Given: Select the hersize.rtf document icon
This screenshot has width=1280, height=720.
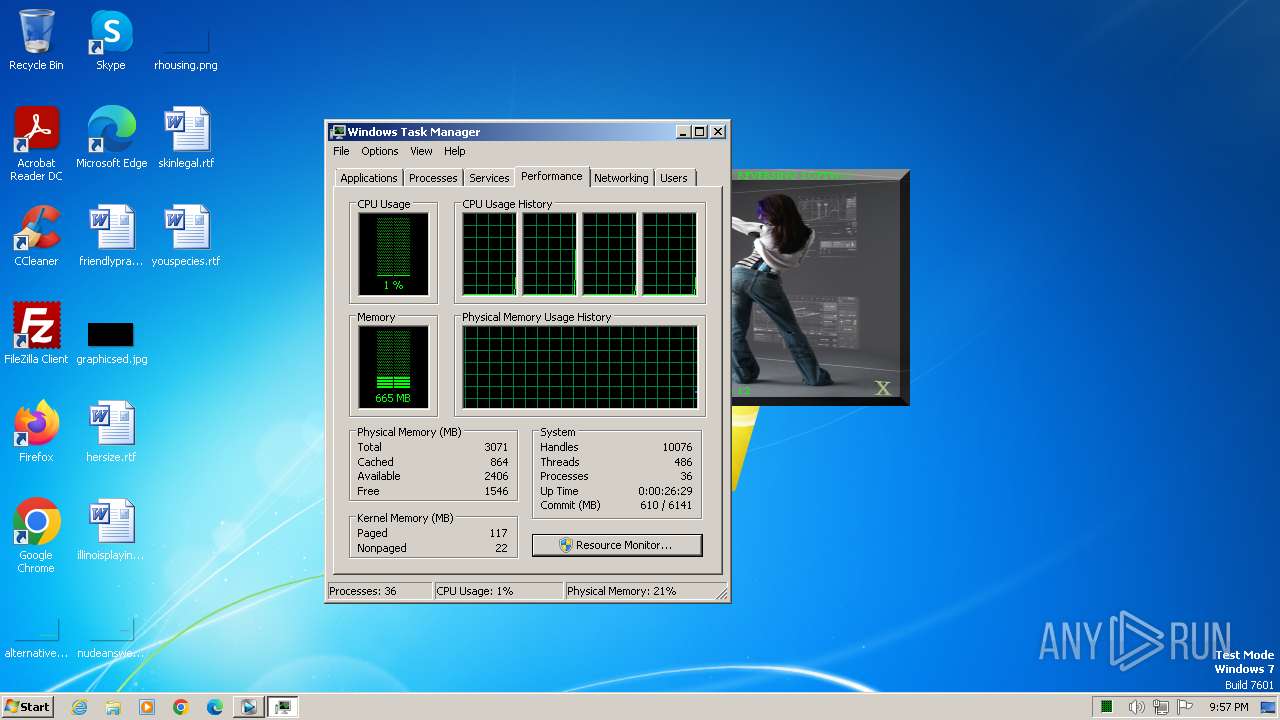Looking at the screenshot, I should click(x=111, y=431).
